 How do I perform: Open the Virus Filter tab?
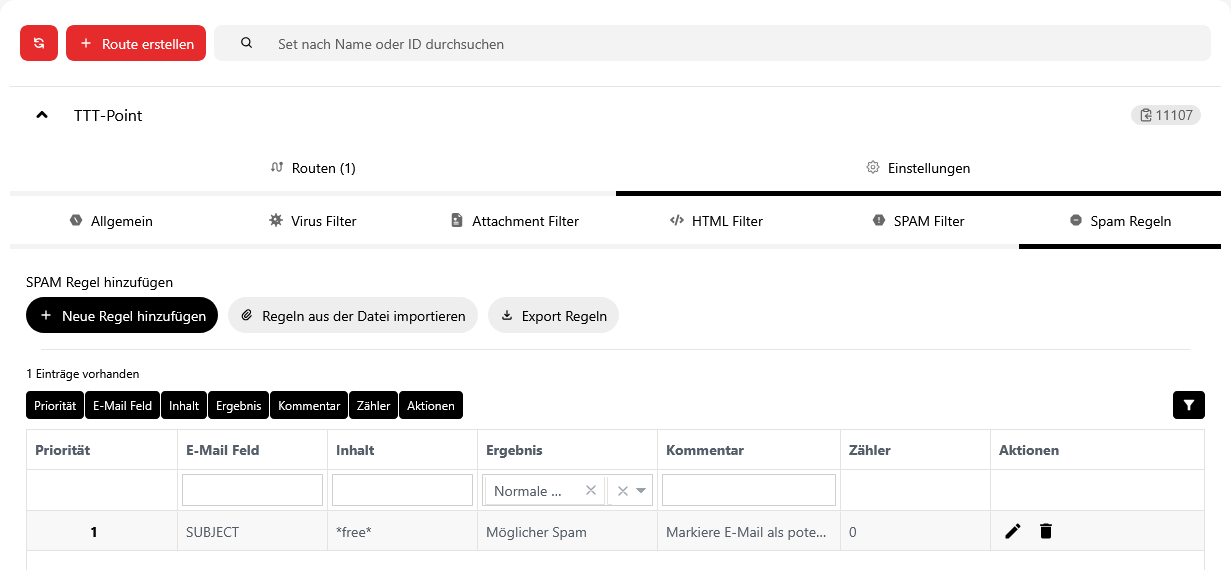click(x=312, y=220)
